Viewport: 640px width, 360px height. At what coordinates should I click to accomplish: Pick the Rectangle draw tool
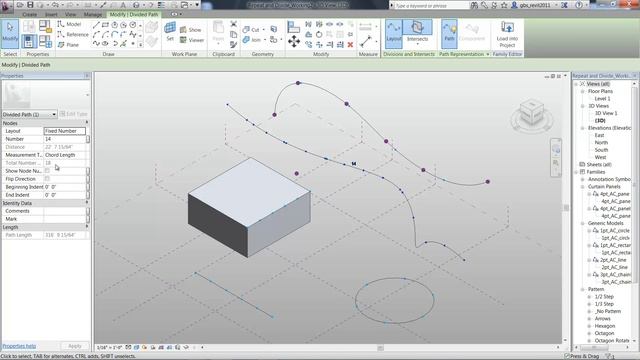tap(105, 25)
